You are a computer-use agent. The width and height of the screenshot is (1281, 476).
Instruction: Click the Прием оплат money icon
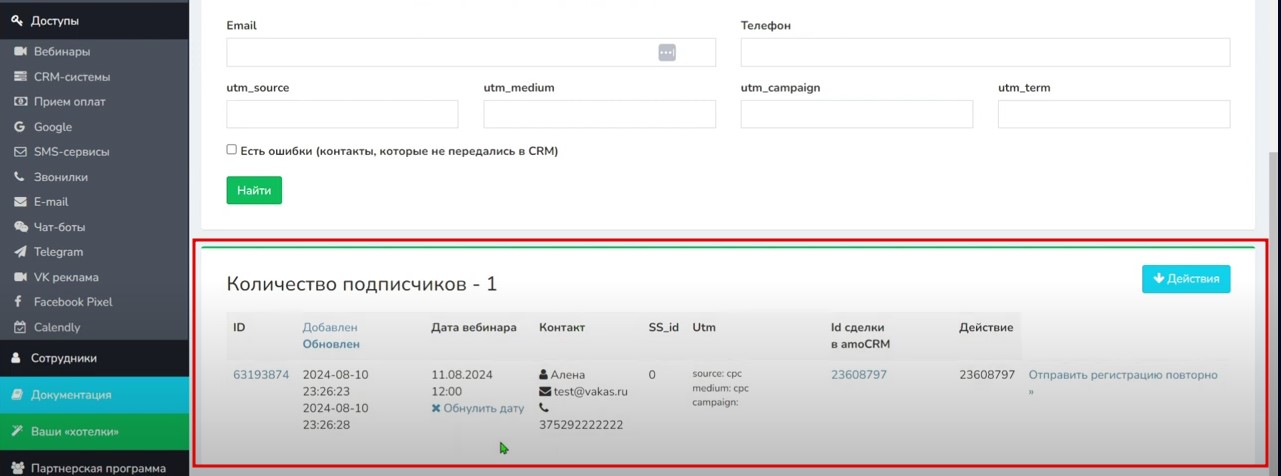pos(20,102)
